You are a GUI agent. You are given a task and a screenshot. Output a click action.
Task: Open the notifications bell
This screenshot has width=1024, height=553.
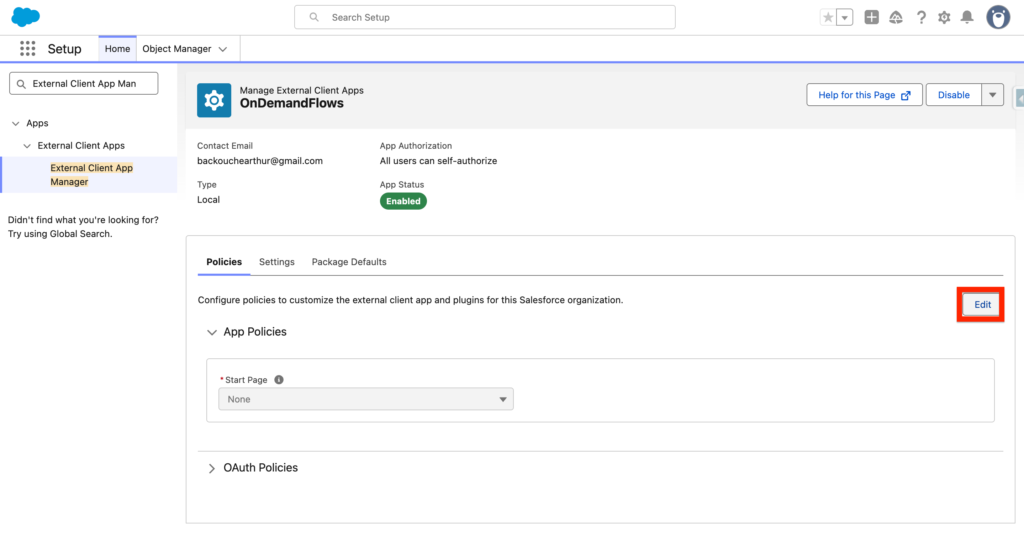(x=967, y=17)
